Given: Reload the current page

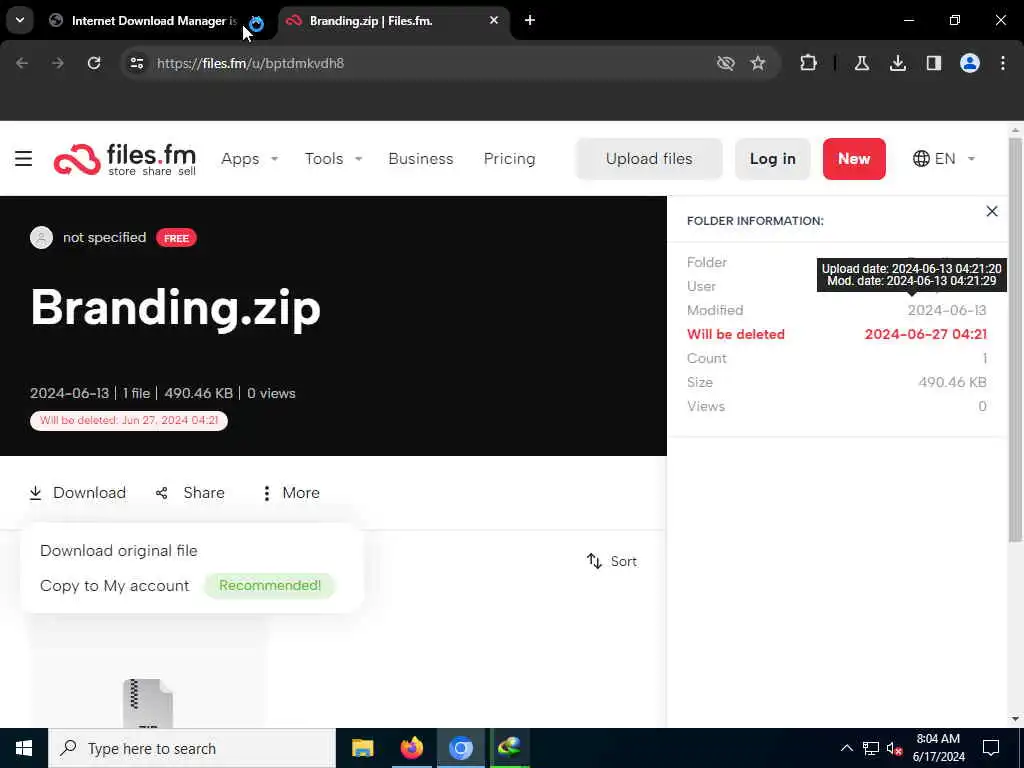Looking at the screenshot, I should tap(94, 63).
